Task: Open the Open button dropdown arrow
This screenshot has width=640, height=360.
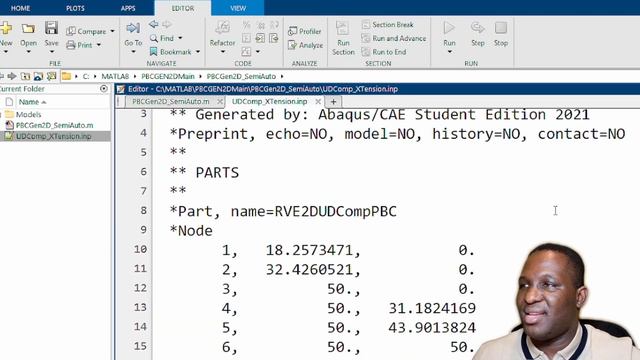Action: [x=28, y=52]
